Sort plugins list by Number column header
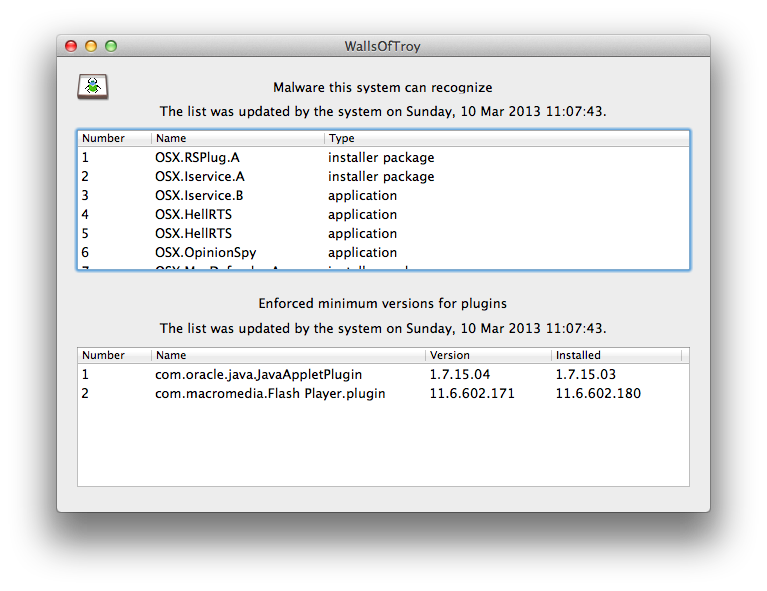This screenshot has width=767, height=591. [113, 355]
